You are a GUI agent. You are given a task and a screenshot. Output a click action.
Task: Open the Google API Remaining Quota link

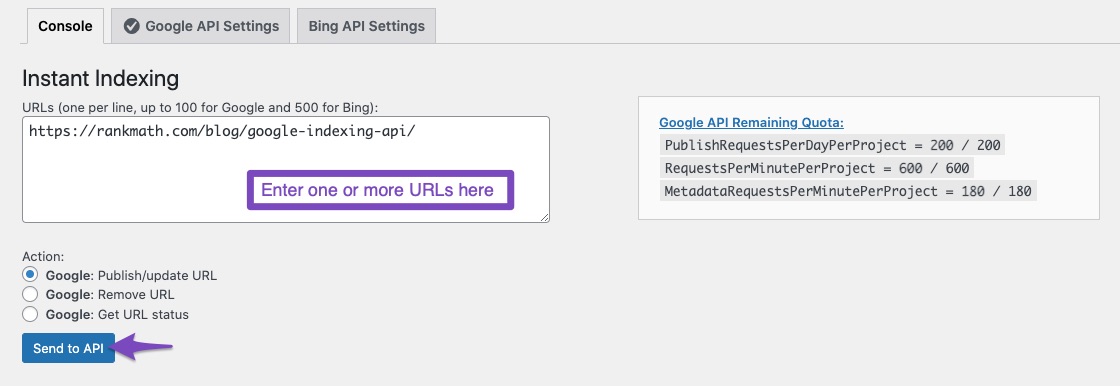pyautogui.click(x=751, y=122)
